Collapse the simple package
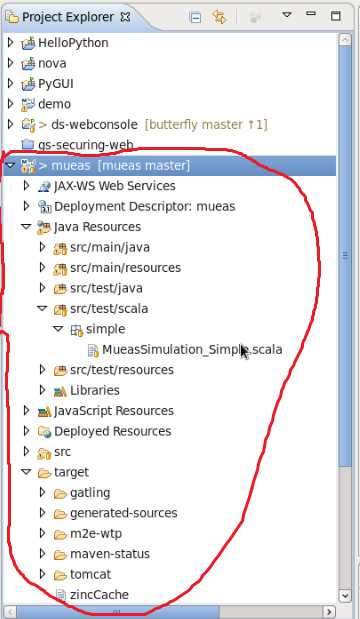The width and height of the screenshot is (360, 619). coord(58,329)
